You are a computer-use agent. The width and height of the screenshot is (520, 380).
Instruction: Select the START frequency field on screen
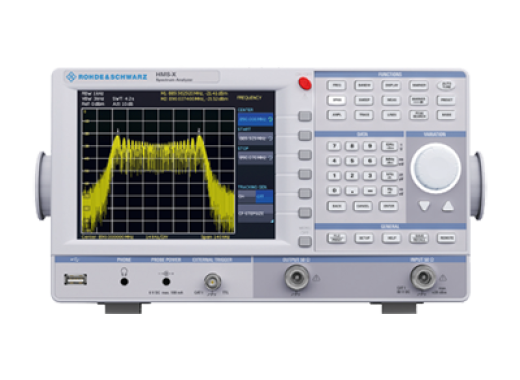255,138
